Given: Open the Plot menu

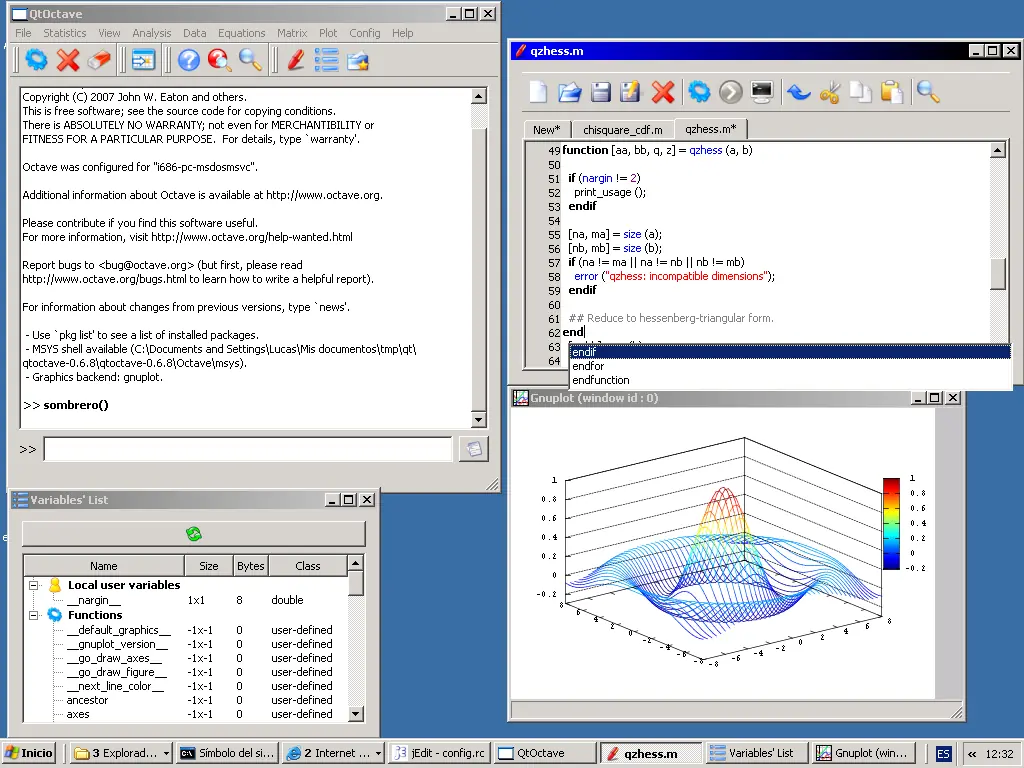Looking at the screenshot, I should click(x=328, y=33).
